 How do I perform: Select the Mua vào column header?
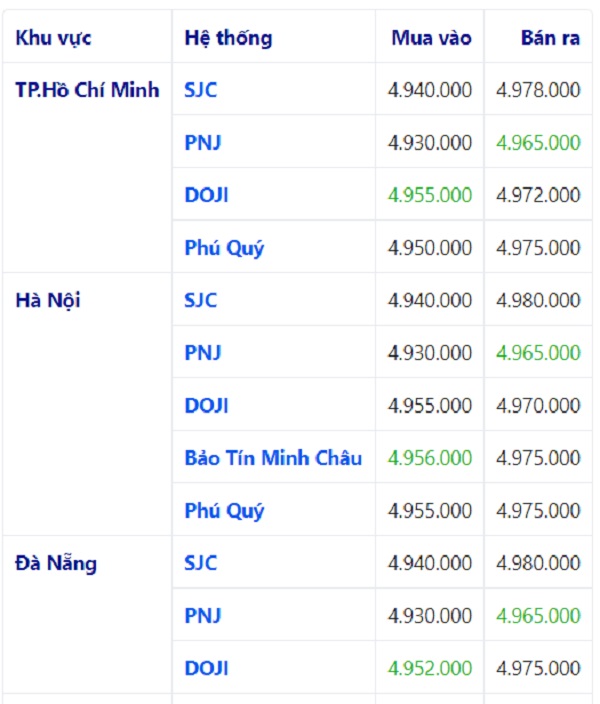[x=431, y=39]
